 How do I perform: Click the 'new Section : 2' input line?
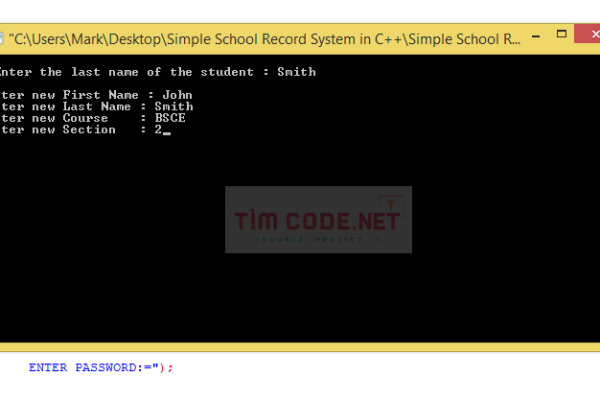(85, 130)
